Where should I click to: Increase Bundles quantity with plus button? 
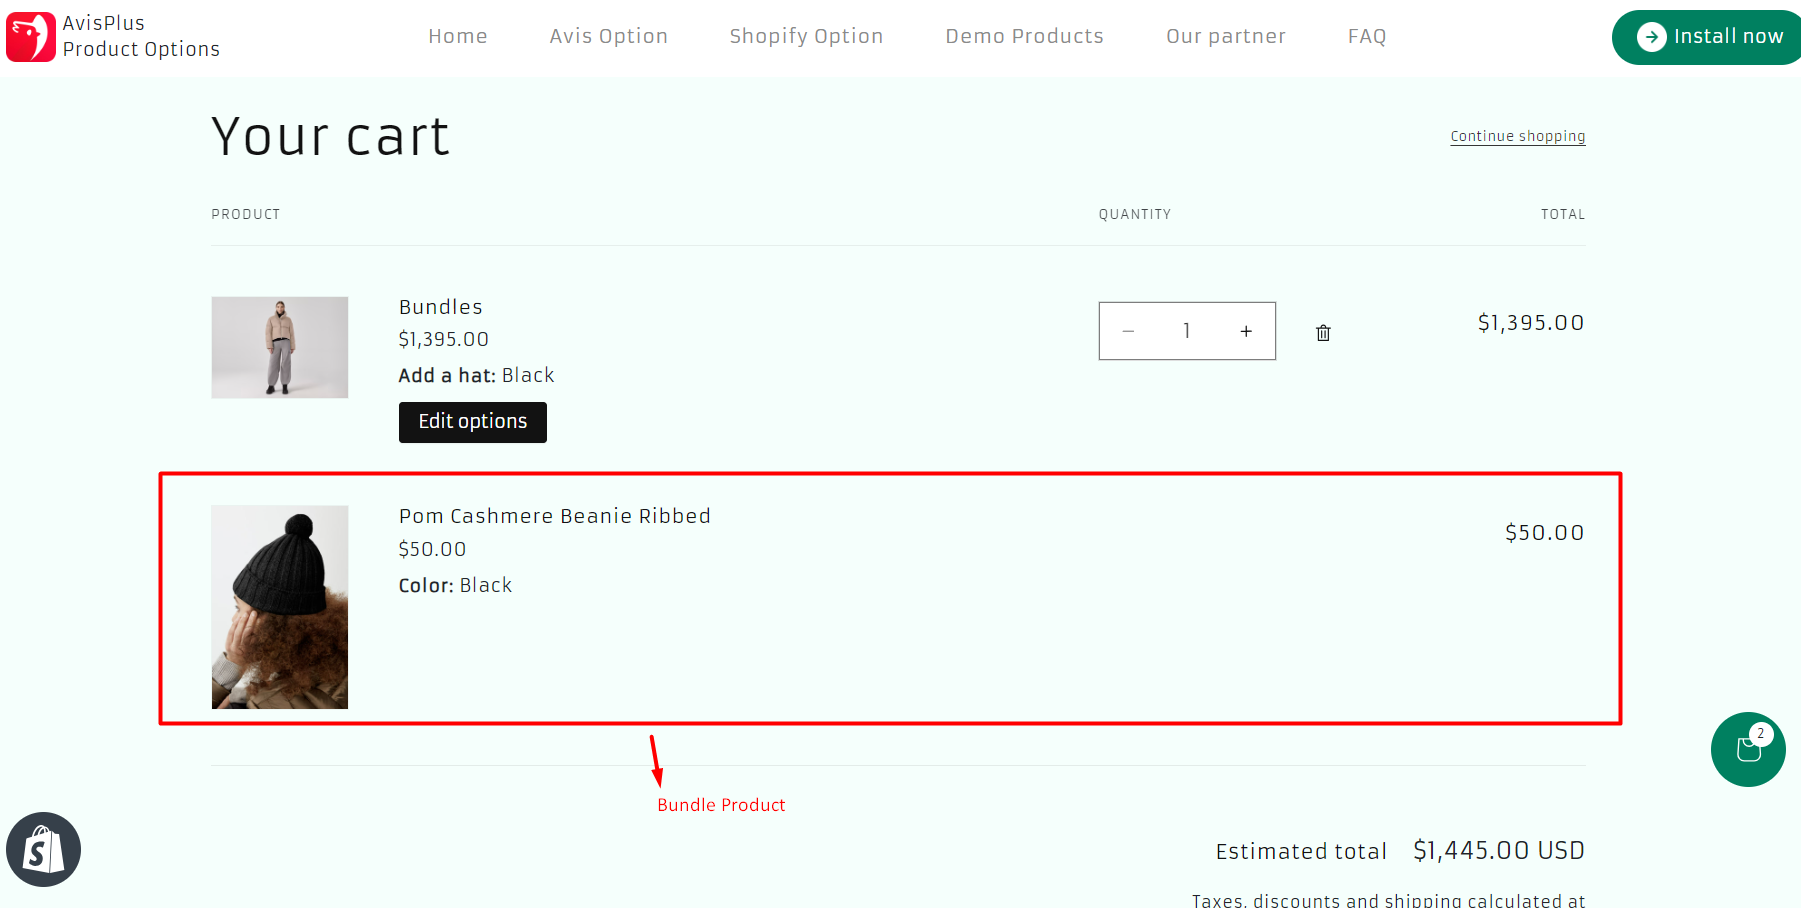click(1246, 331)
